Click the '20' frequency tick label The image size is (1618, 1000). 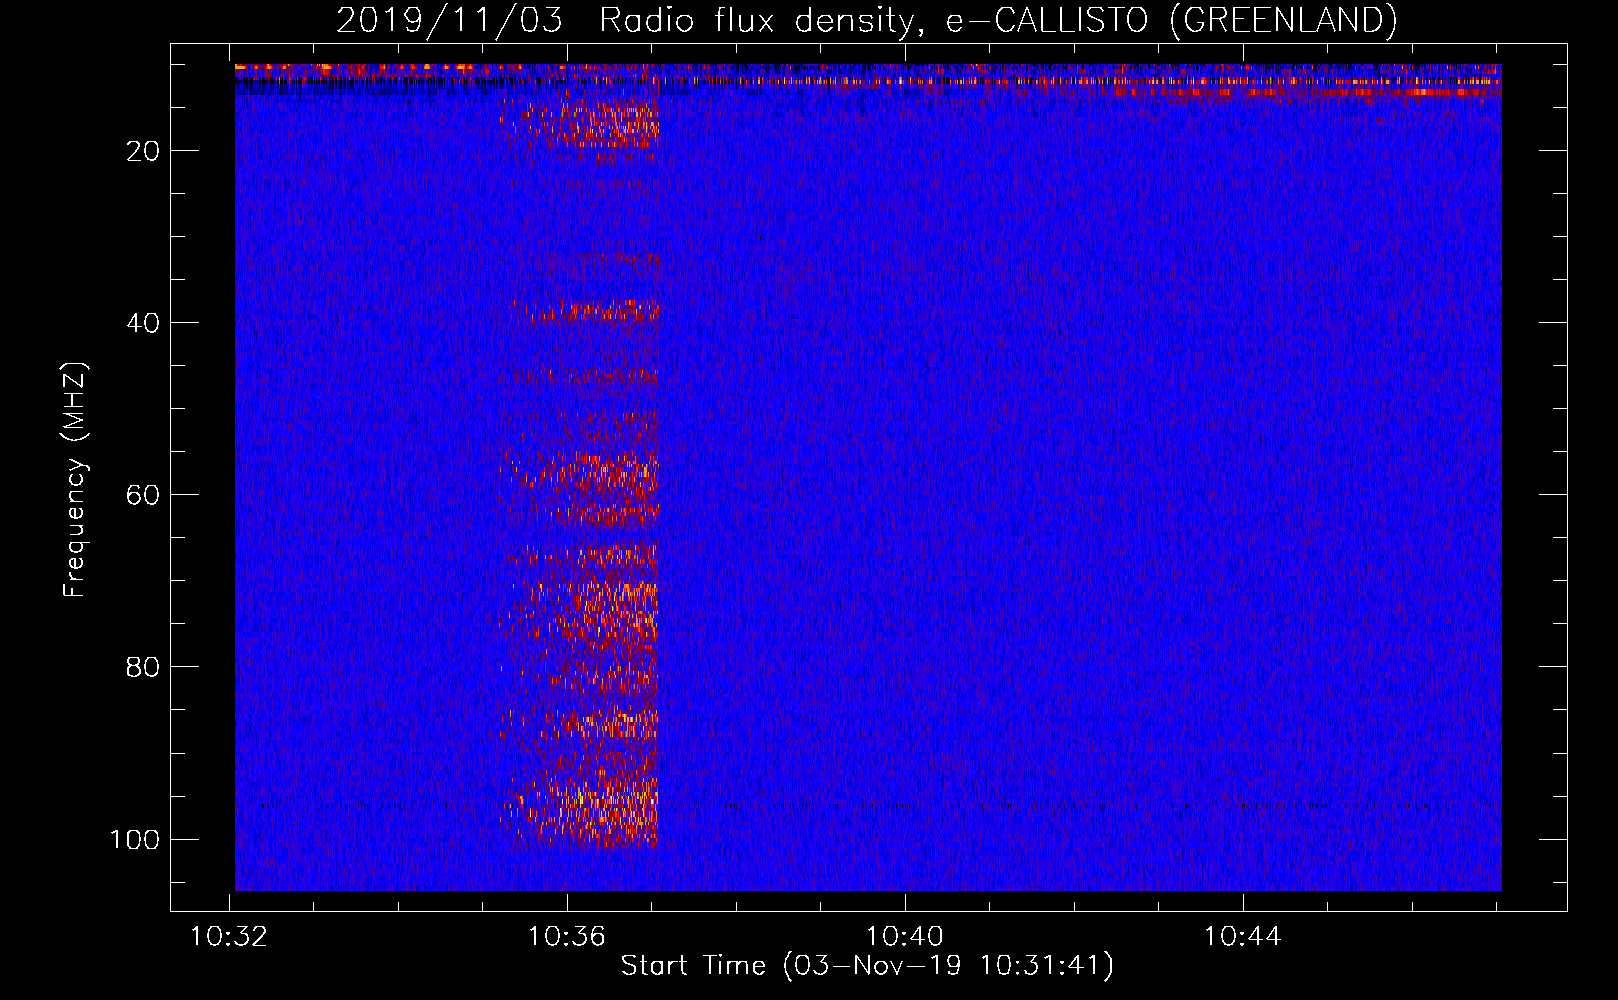143,151
